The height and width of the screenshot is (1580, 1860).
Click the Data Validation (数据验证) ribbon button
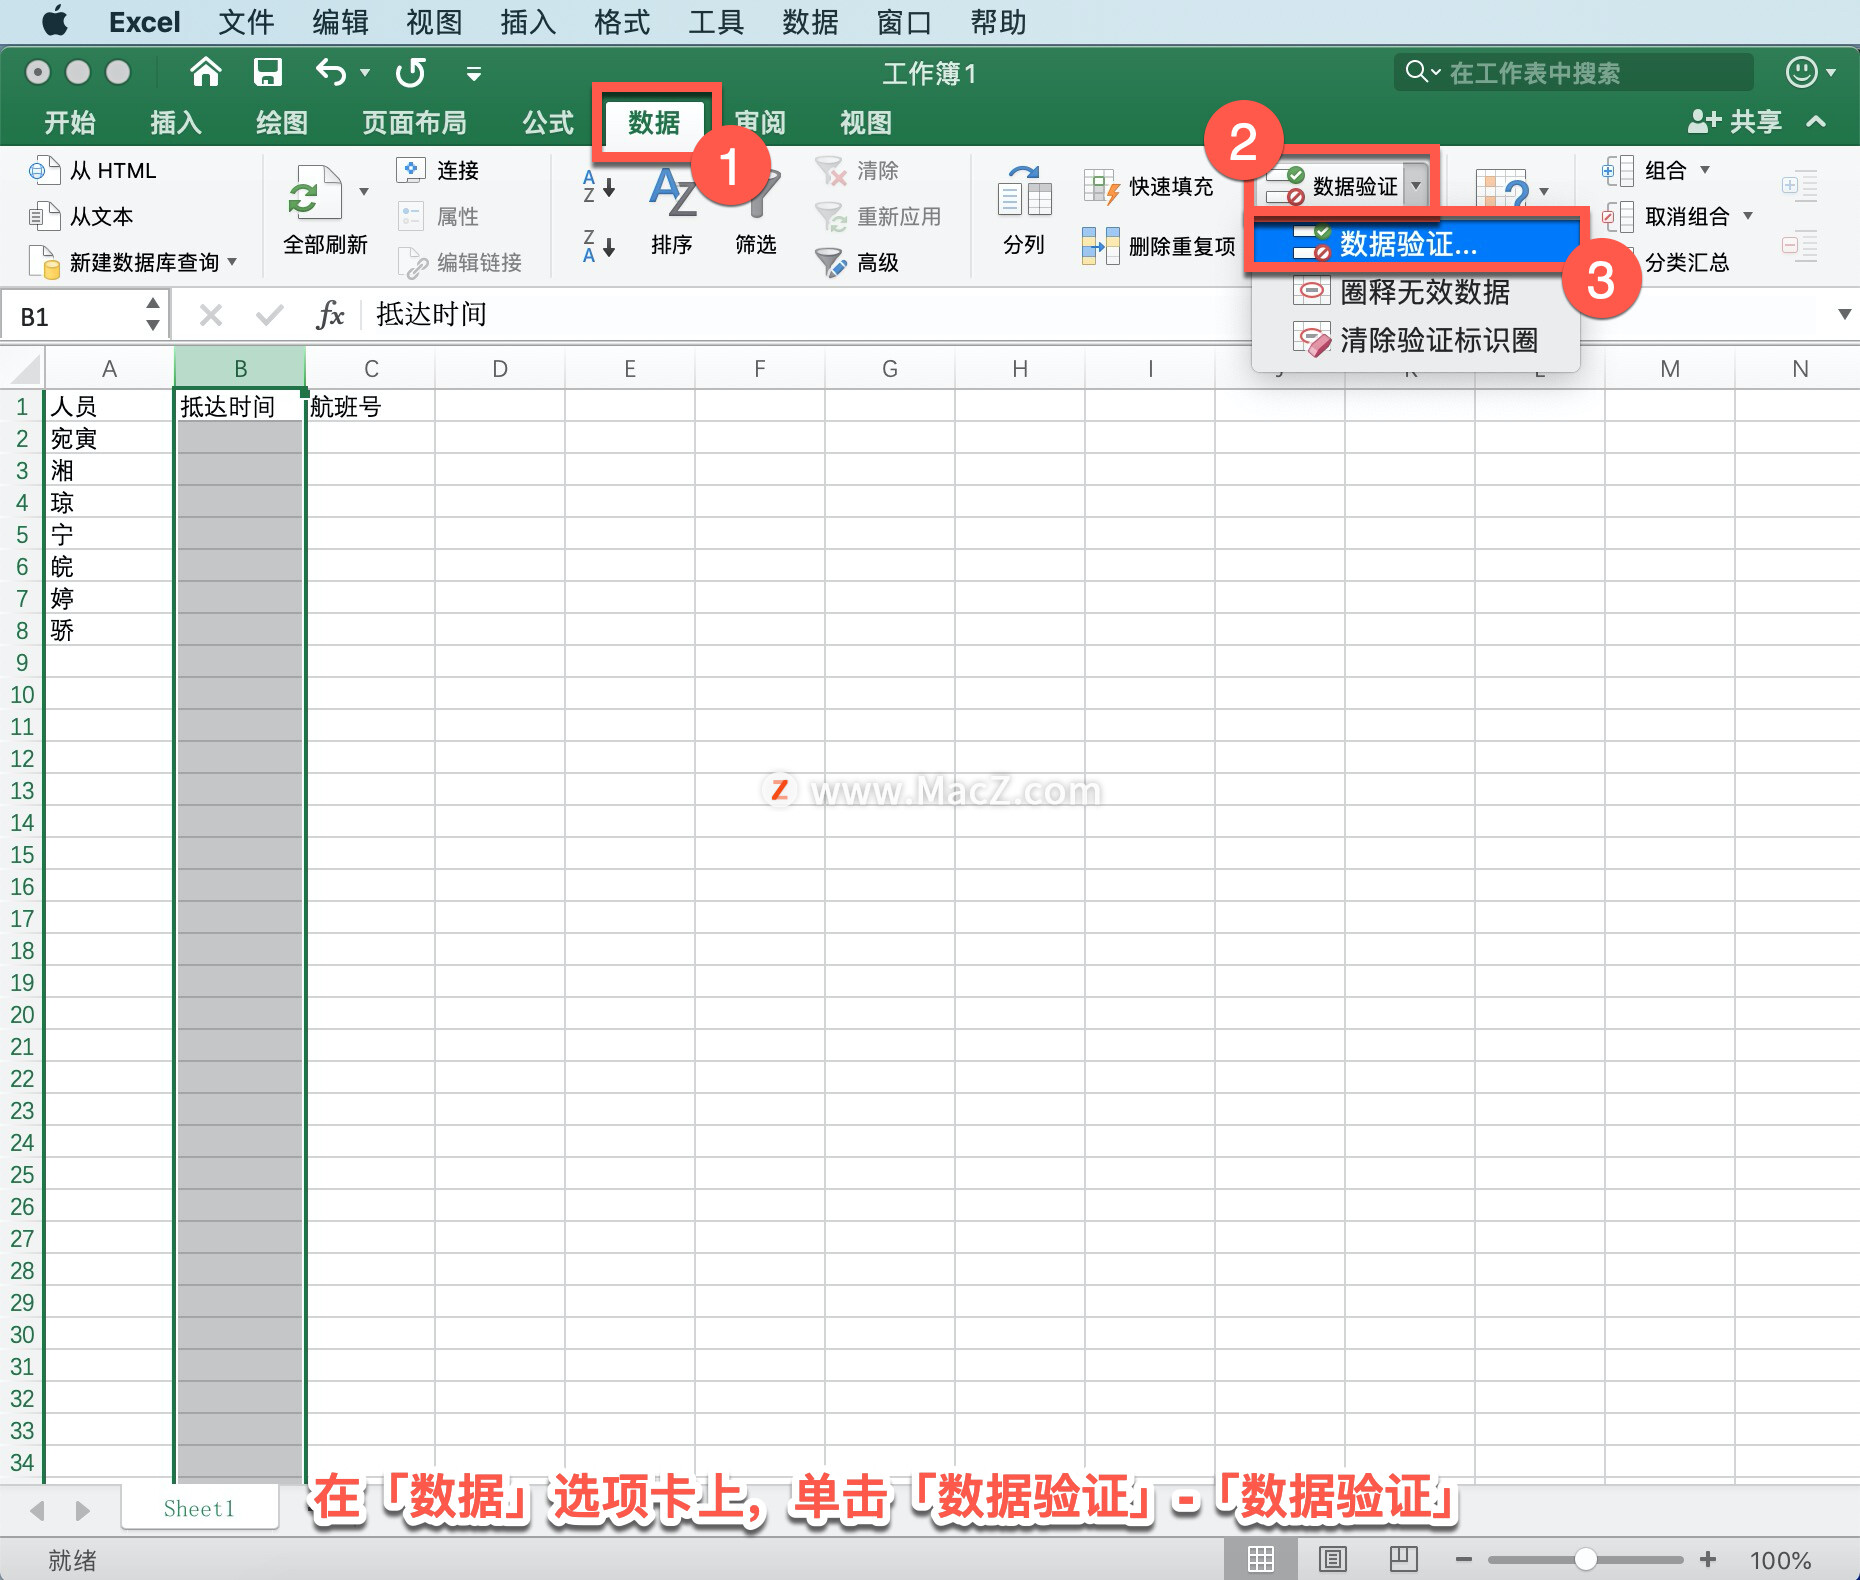(x=1332, y=186)
